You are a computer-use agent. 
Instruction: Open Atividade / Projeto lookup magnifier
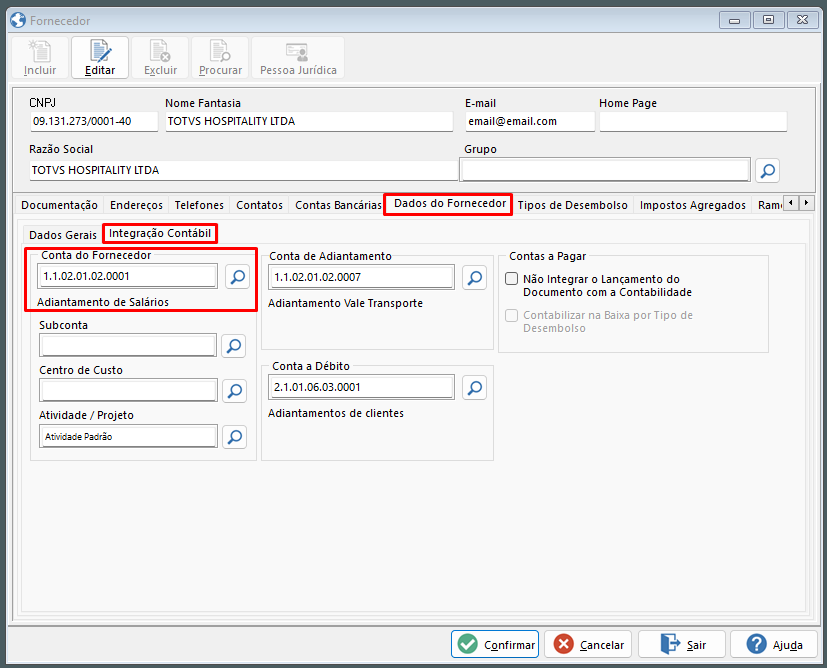tap(235, 437)
